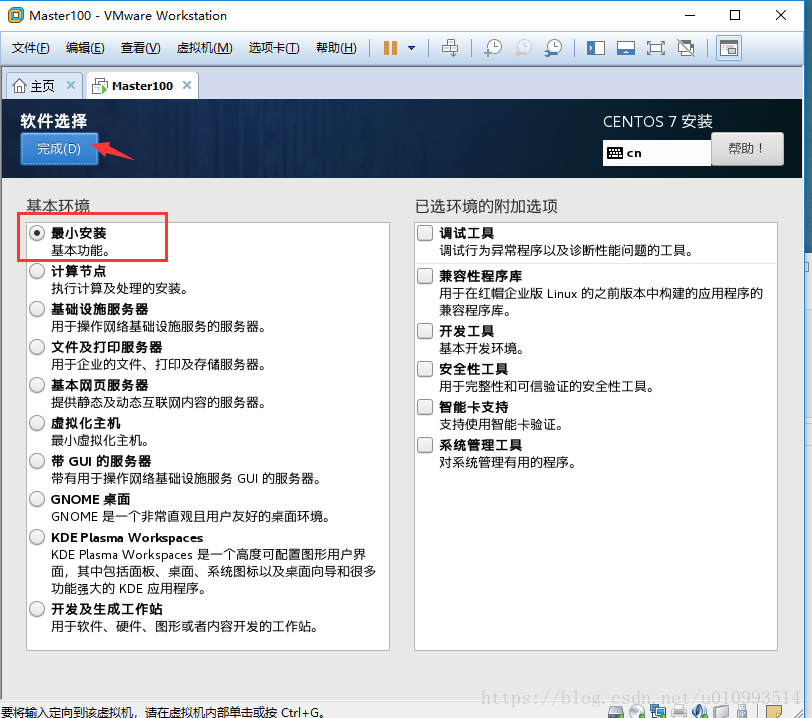Select the 开发及生成工作站 radio button
The image size is (812, 718).
[x=37, y=609]
